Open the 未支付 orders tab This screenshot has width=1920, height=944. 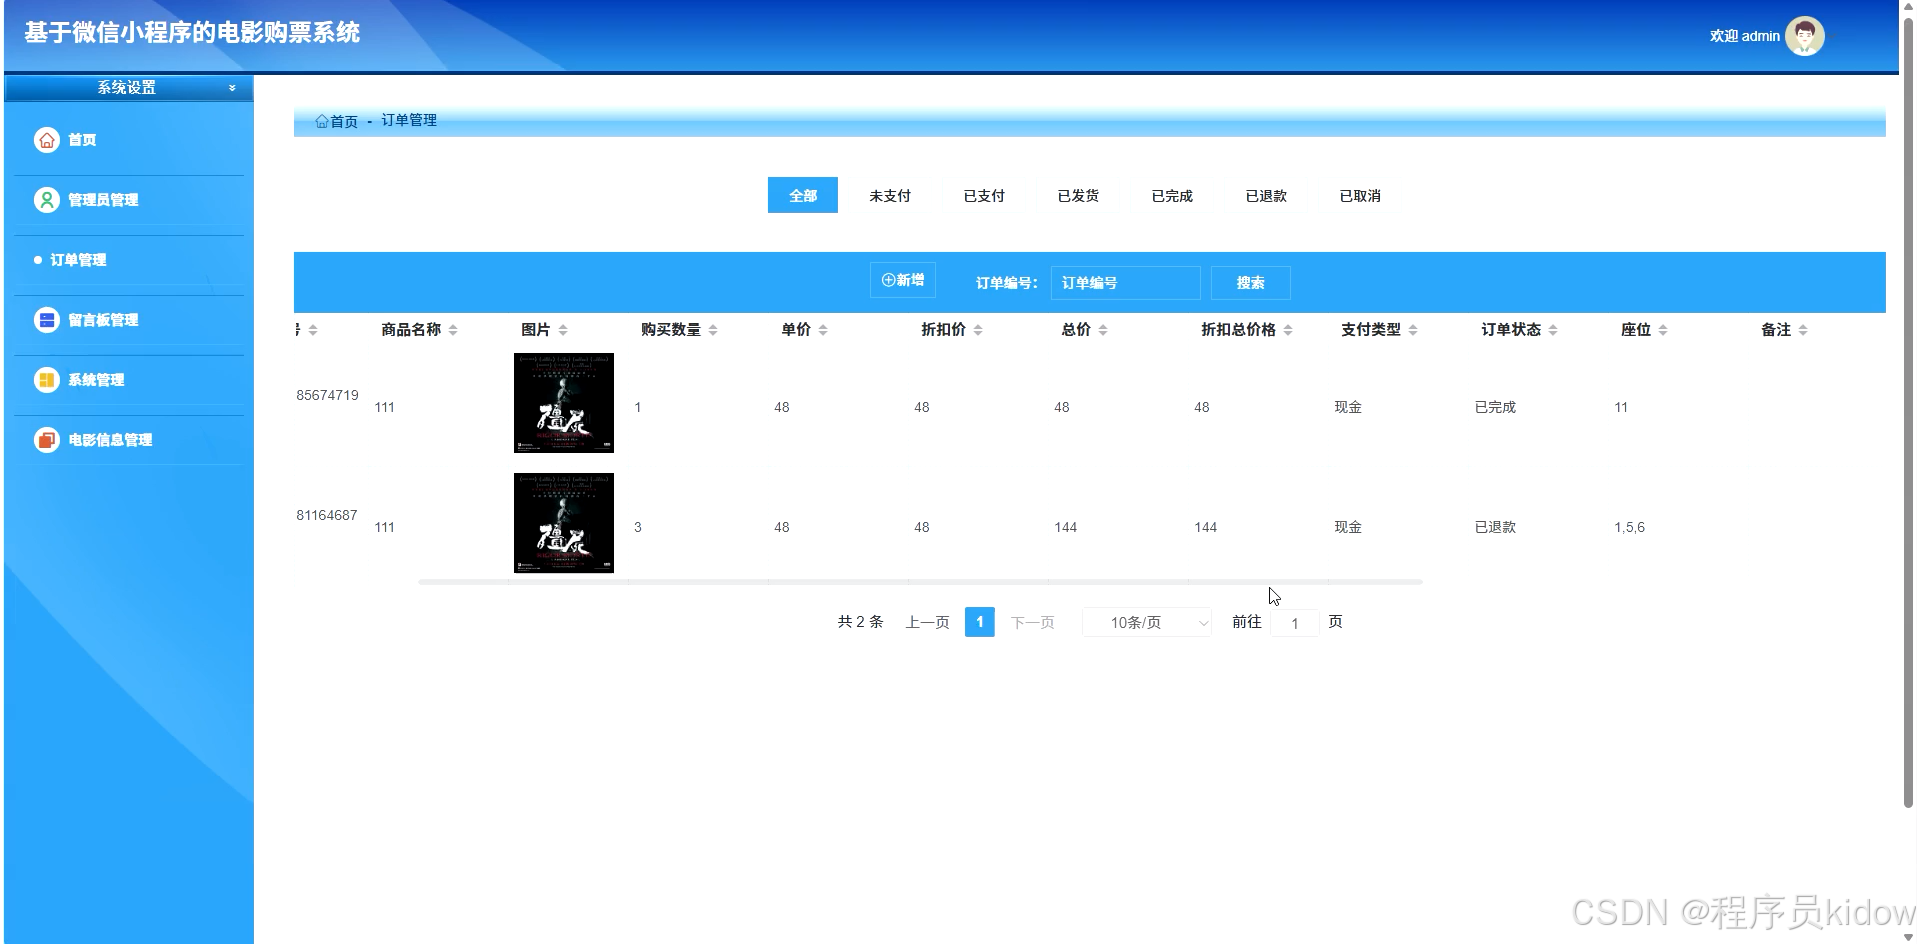coord(890,195)
